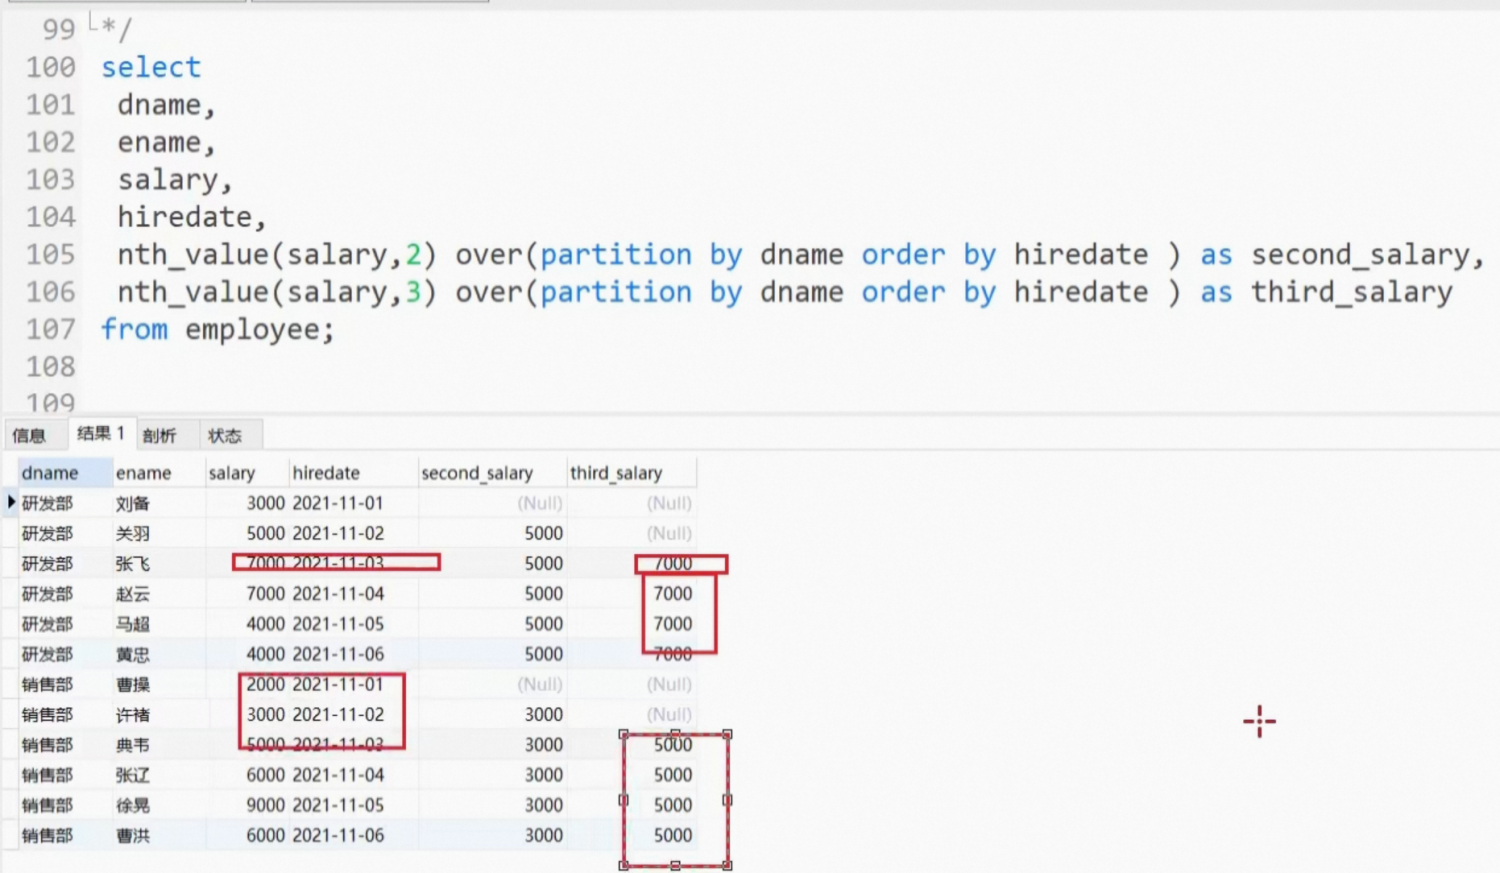Click hiredate cell 2021-11-01 in 刘备 row

coord(338,503)
